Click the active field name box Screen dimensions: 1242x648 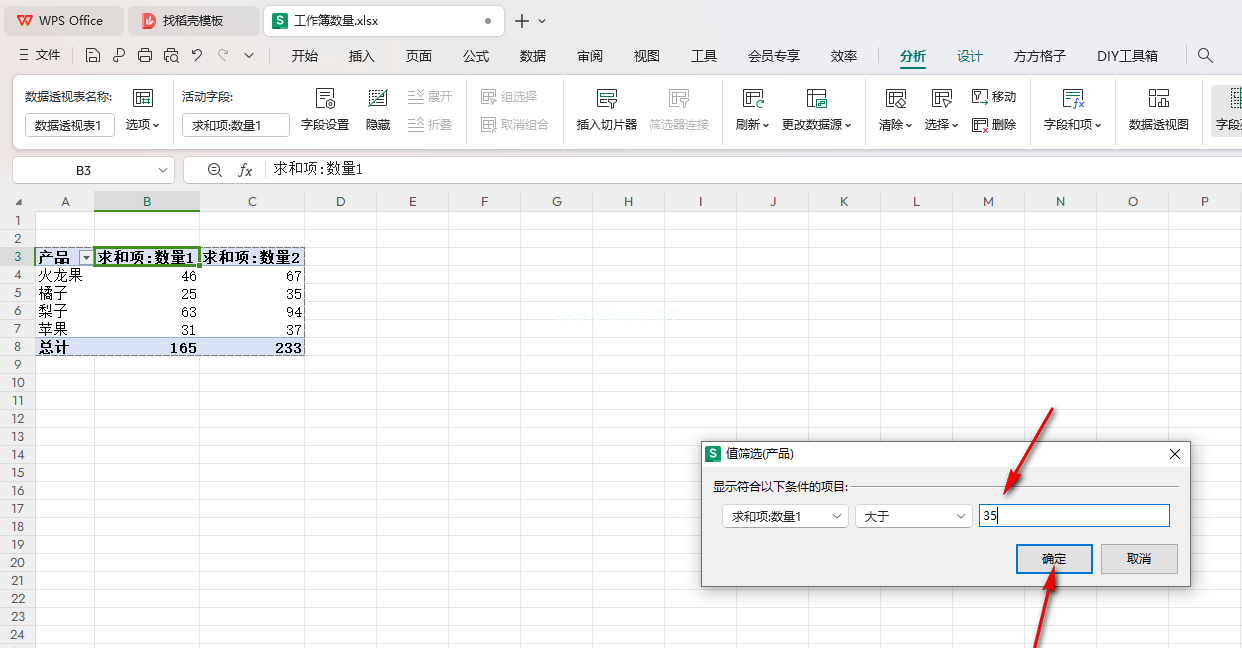(236, 125)
